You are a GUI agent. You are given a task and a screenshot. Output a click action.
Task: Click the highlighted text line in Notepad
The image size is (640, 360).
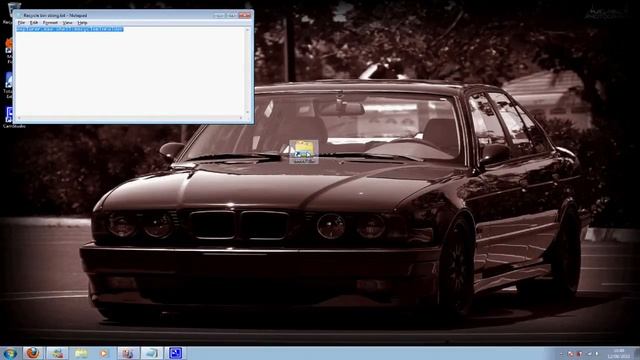click(70, 29)
